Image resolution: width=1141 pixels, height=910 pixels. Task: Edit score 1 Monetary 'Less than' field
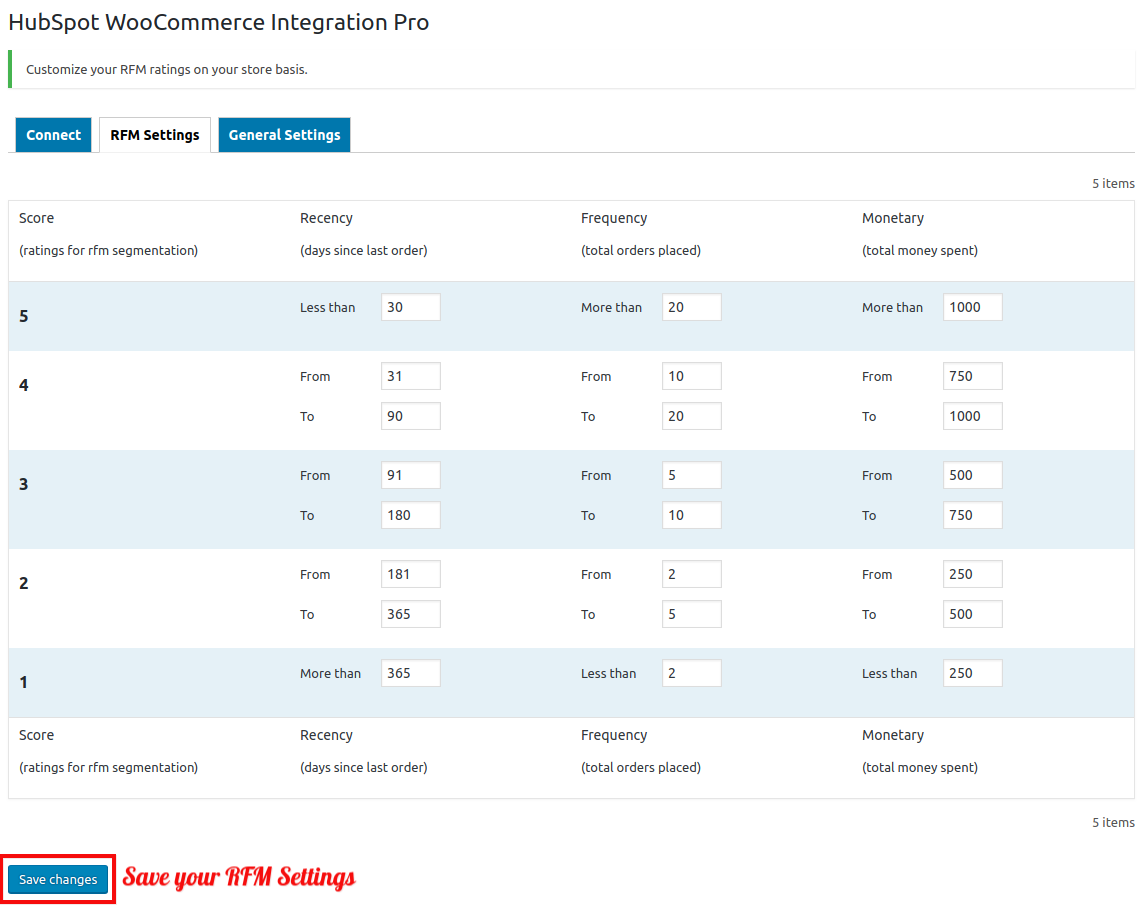pos(972,673)
